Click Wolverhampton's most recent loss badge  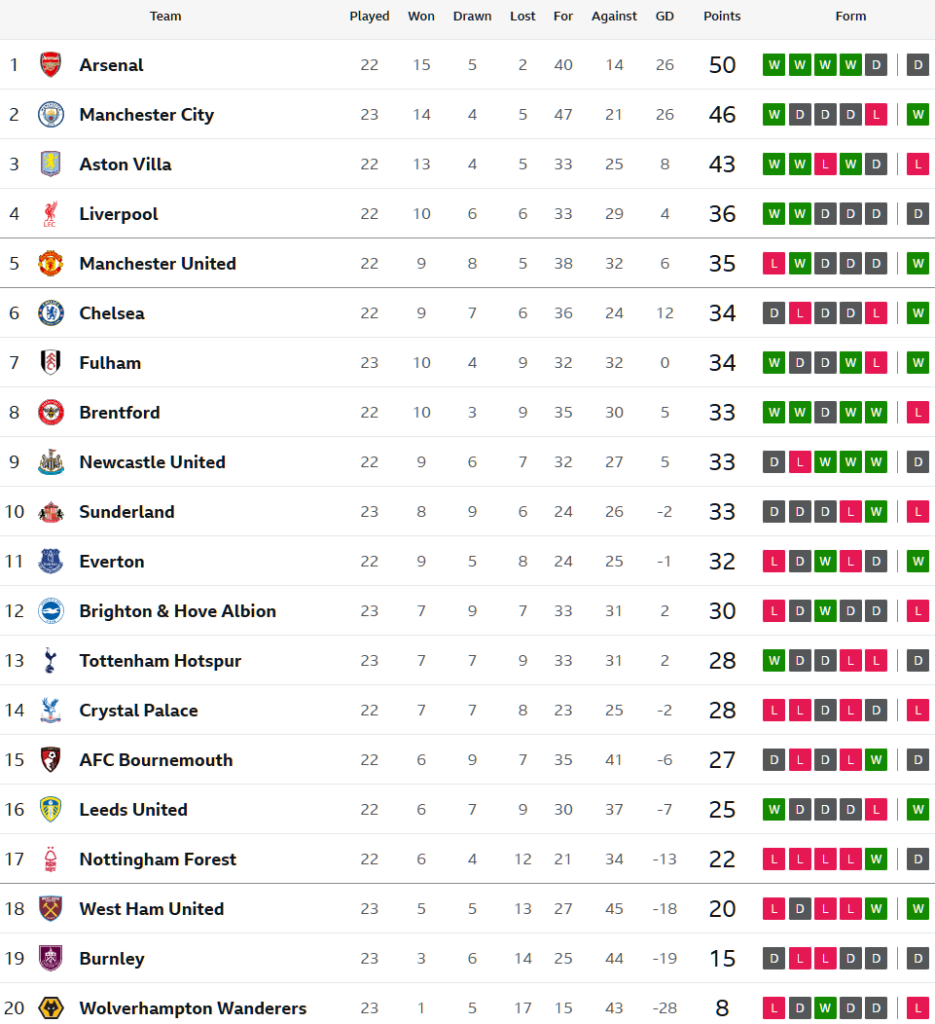point(917,1008)
